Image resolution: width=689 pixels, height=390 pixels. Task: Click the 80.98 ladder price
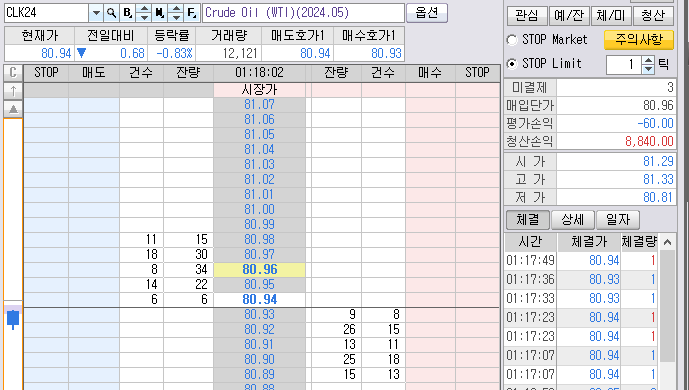click(259, 239)
